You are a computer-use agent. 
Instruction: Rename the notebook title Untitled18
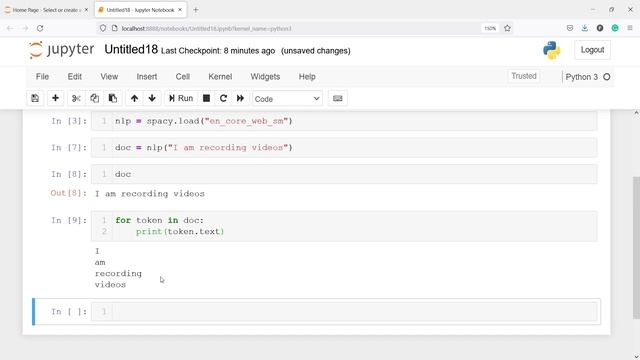[131, 49]
